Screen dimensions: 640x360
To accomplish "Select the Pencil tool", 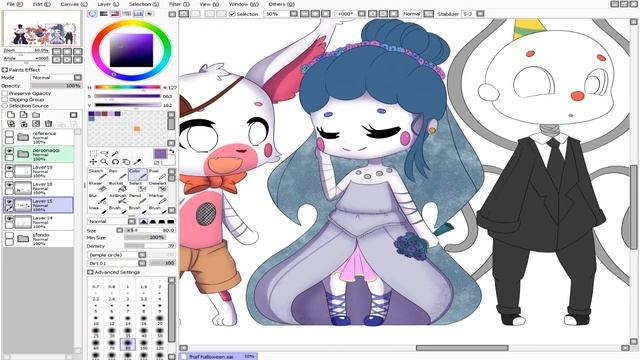I will (138, 199).
